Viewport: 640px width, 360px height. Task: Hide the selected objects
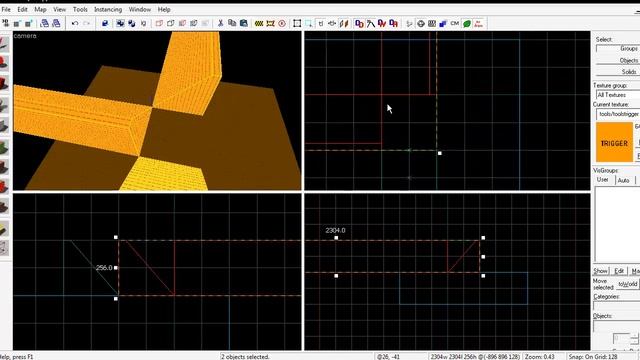[x=159, y=23]
